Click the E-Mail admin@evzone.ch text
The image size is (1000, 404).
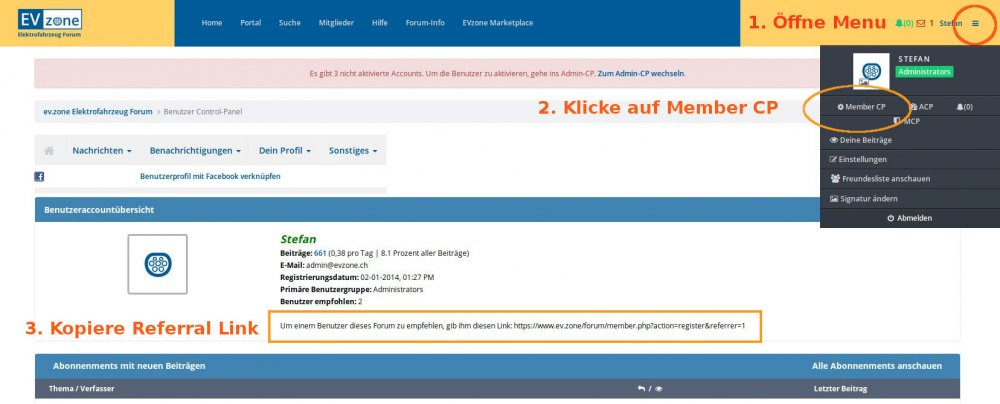point(324,266)
